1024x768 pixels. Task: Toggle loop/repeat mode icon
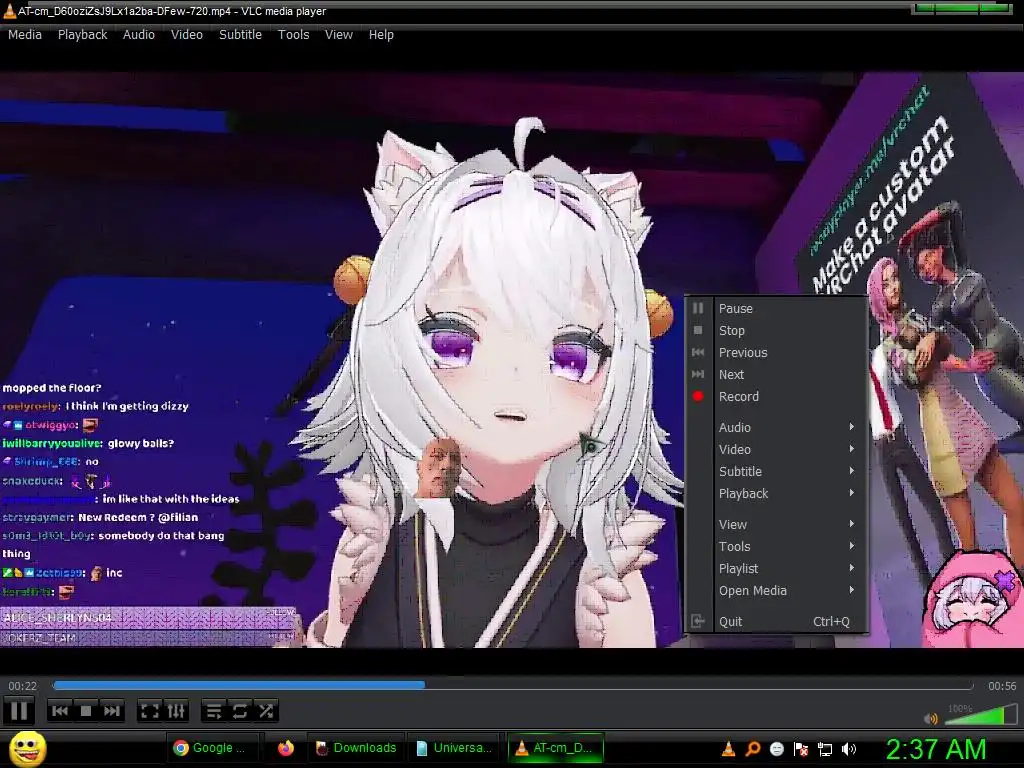[x=240, y=711]
